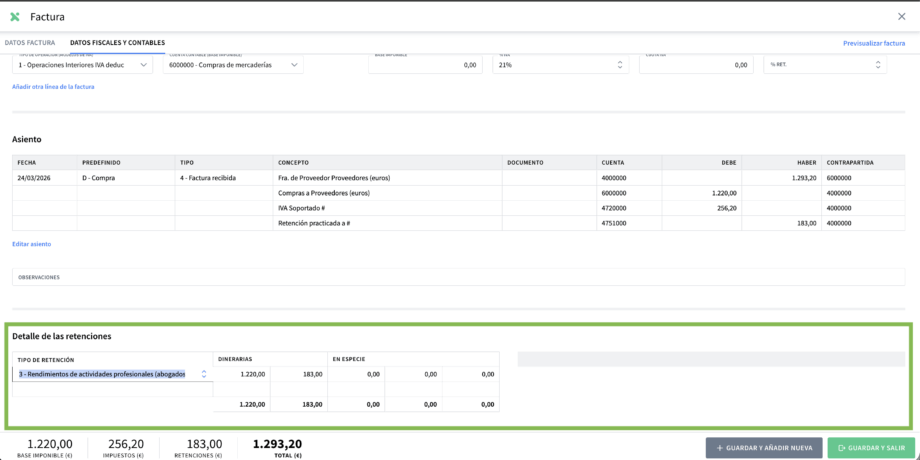This screenshot has height=460, width=920.
Task: Click the Editar asiento link
Action: 31,244
